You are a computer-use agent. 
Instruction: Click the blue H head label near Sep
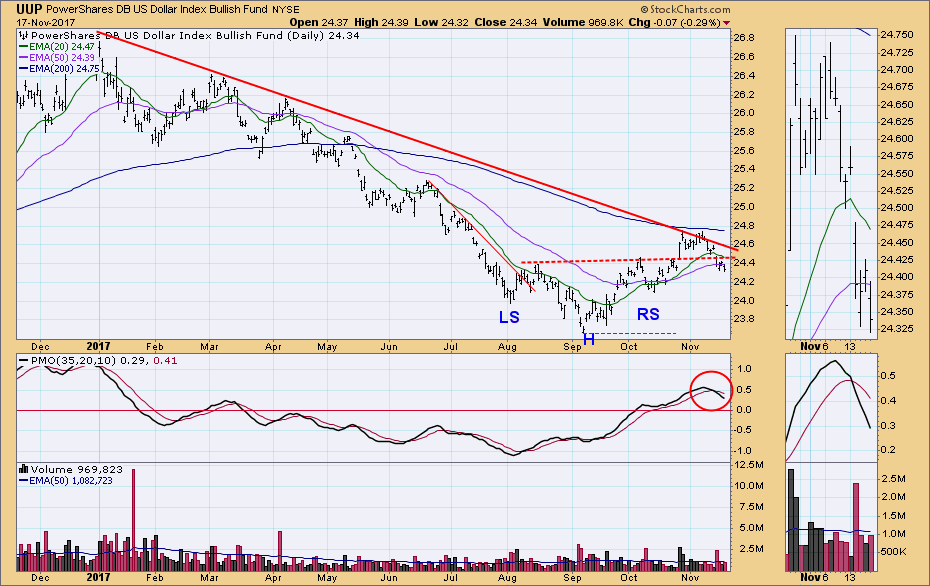click(x=588, y=339)
